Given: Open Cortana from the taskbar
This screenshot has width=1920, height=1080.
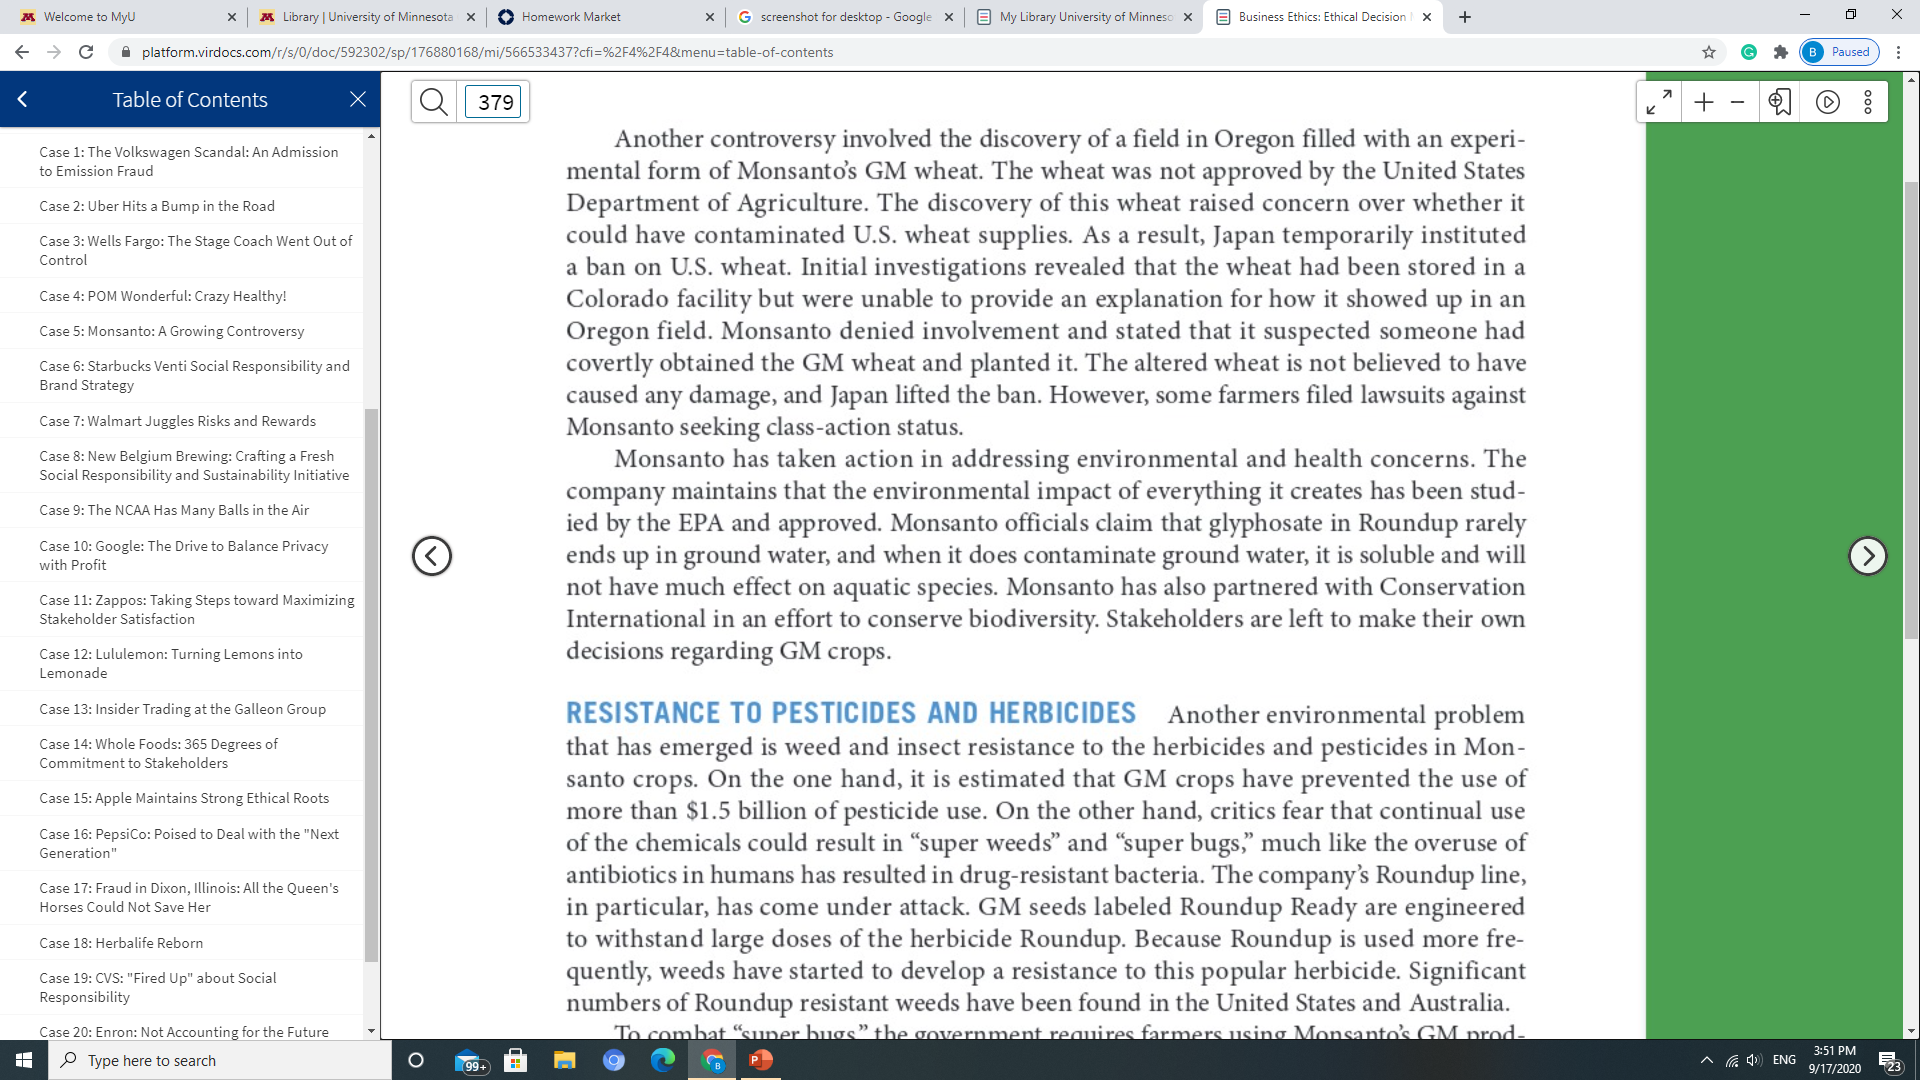Looking at the screenshot, I should click(x=416, y=1060).
